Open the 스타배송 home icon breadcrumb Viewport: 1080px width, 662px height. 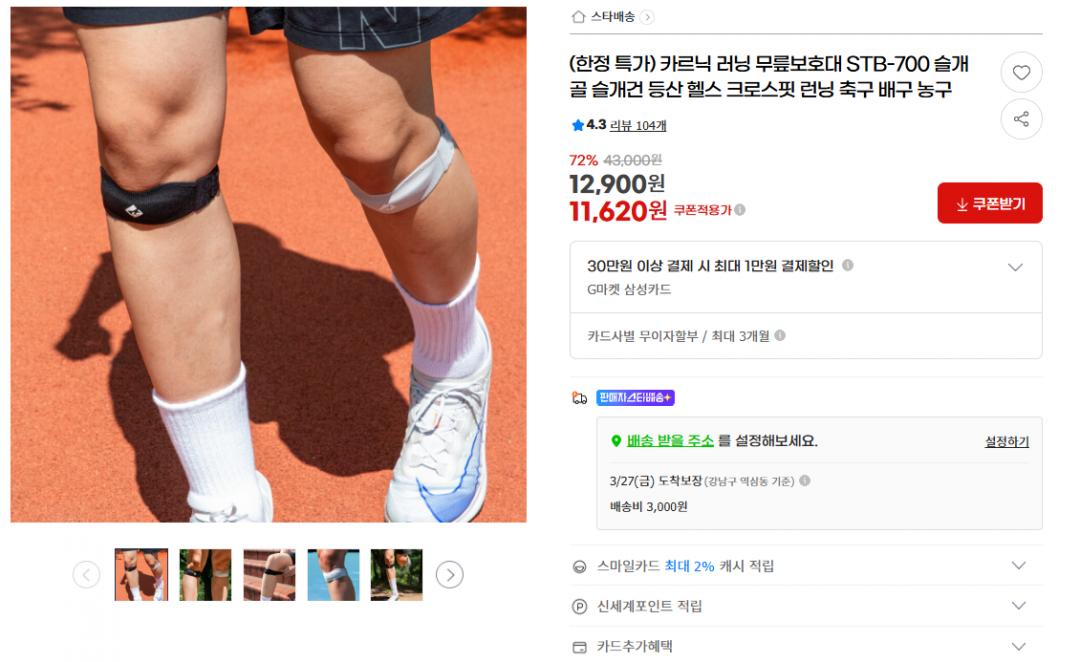pos(579,17)
